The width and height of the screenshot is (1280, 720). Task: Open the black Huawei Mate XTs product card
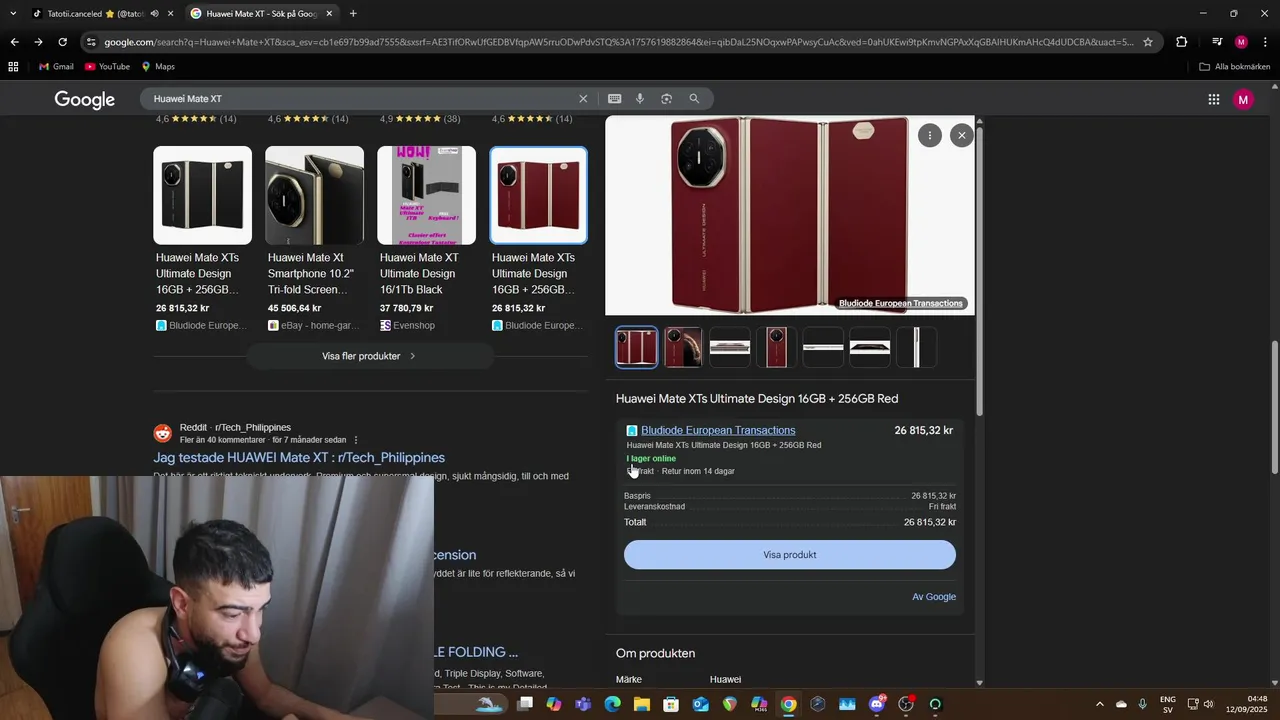[202, 239]
